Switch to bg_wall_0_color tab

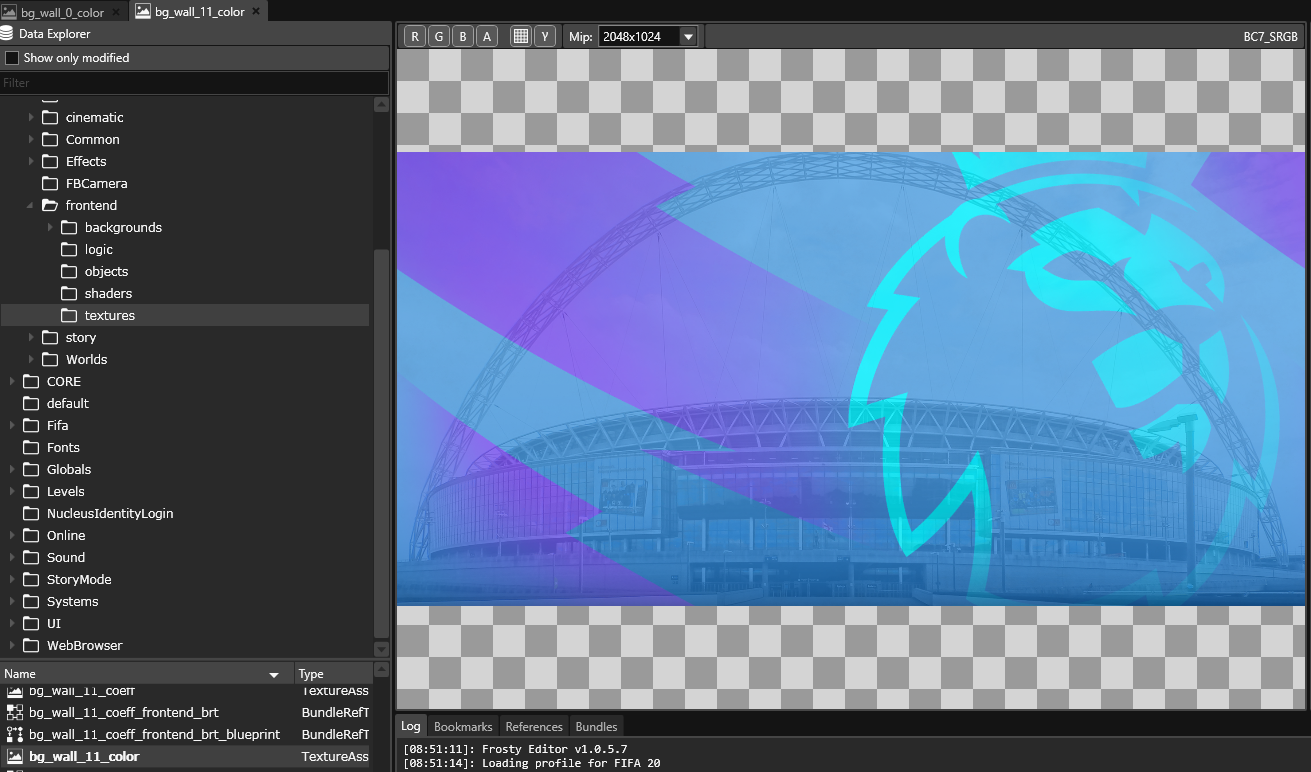click(62, 12)
